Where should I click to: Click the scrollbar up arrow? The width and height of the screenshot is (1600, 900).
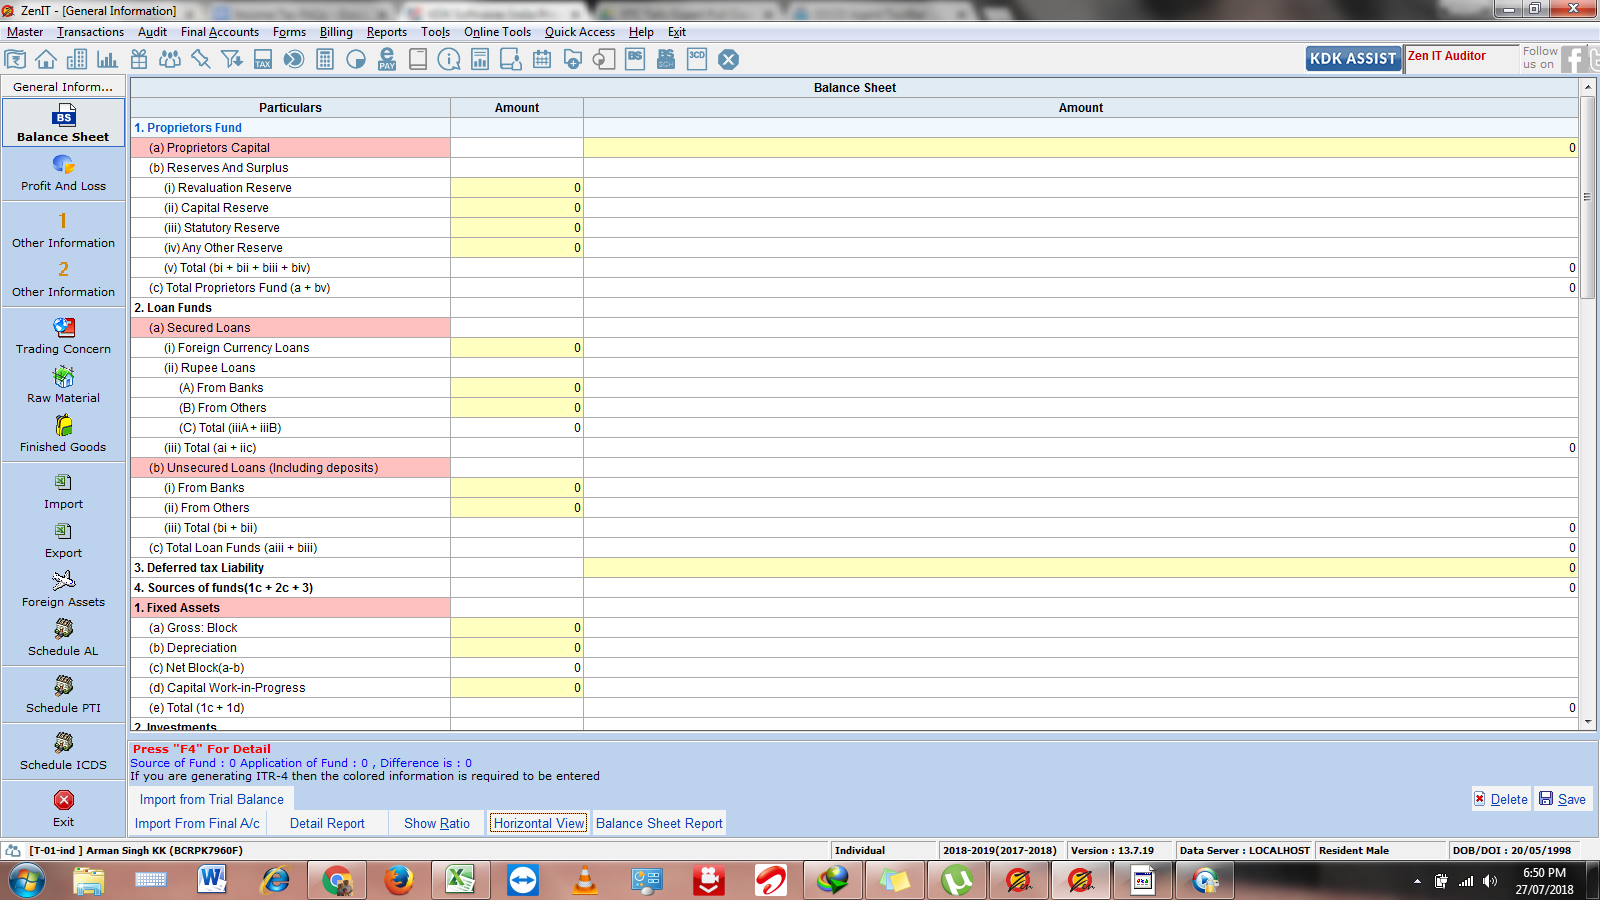click(1587, 87)
